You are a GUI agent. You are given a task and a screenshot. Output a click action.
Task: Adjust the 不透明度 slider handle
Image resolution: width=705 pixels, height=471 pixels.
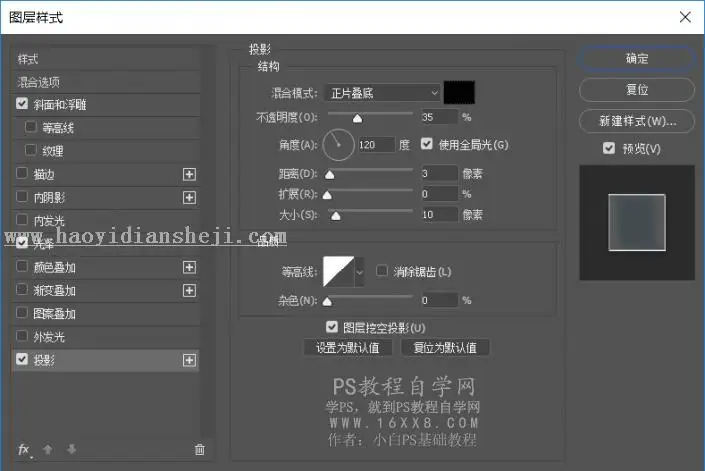[x=357, y=118]
